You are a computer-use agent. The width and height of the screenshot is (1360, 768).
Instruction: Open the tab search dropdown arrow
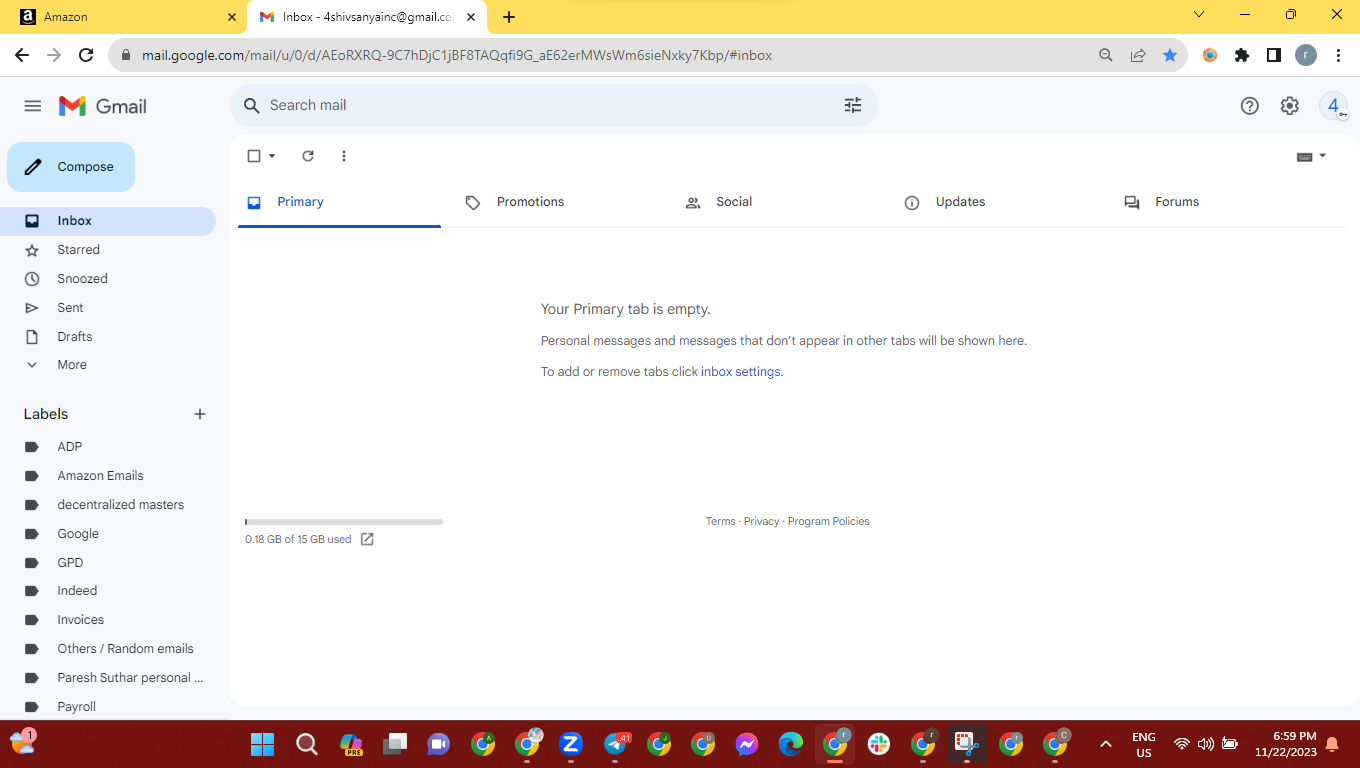click(1200, 15)
